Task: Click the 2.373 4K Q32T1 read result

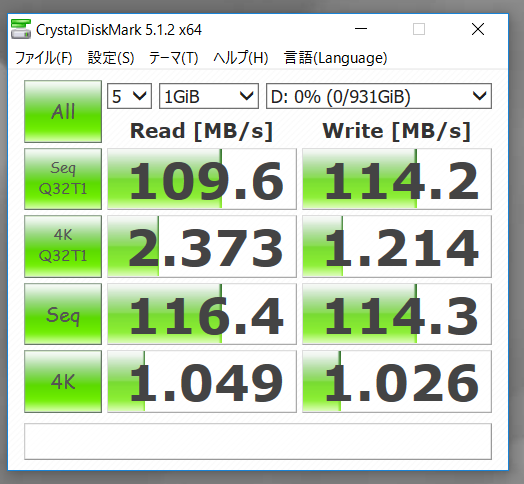Action: coord(202,246)
